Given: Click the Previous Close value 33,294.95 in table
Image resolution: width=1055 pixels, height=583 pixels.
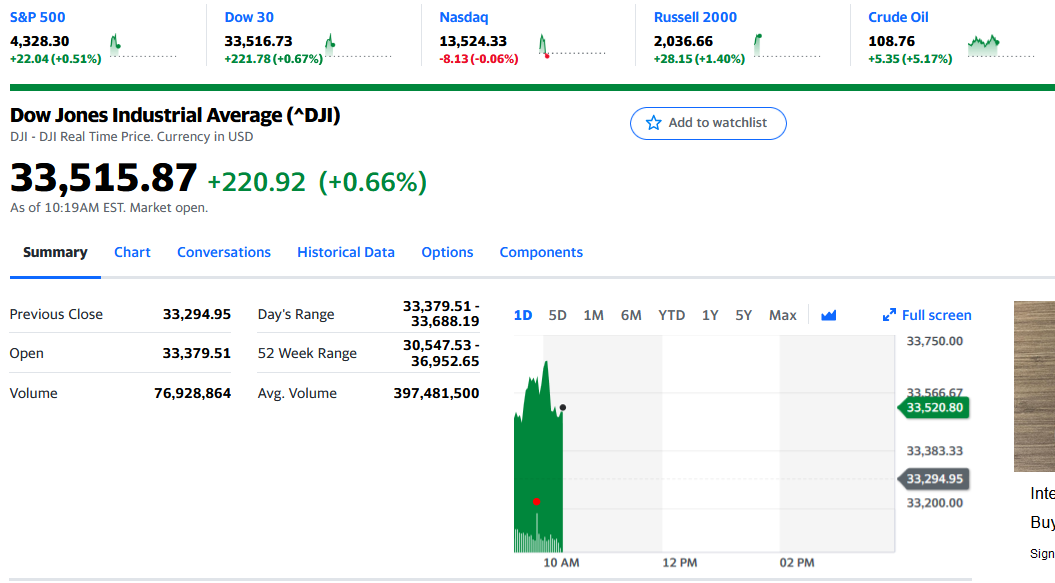Looking at the screenshot, I should pyautogui.click(x=196, y=314).
